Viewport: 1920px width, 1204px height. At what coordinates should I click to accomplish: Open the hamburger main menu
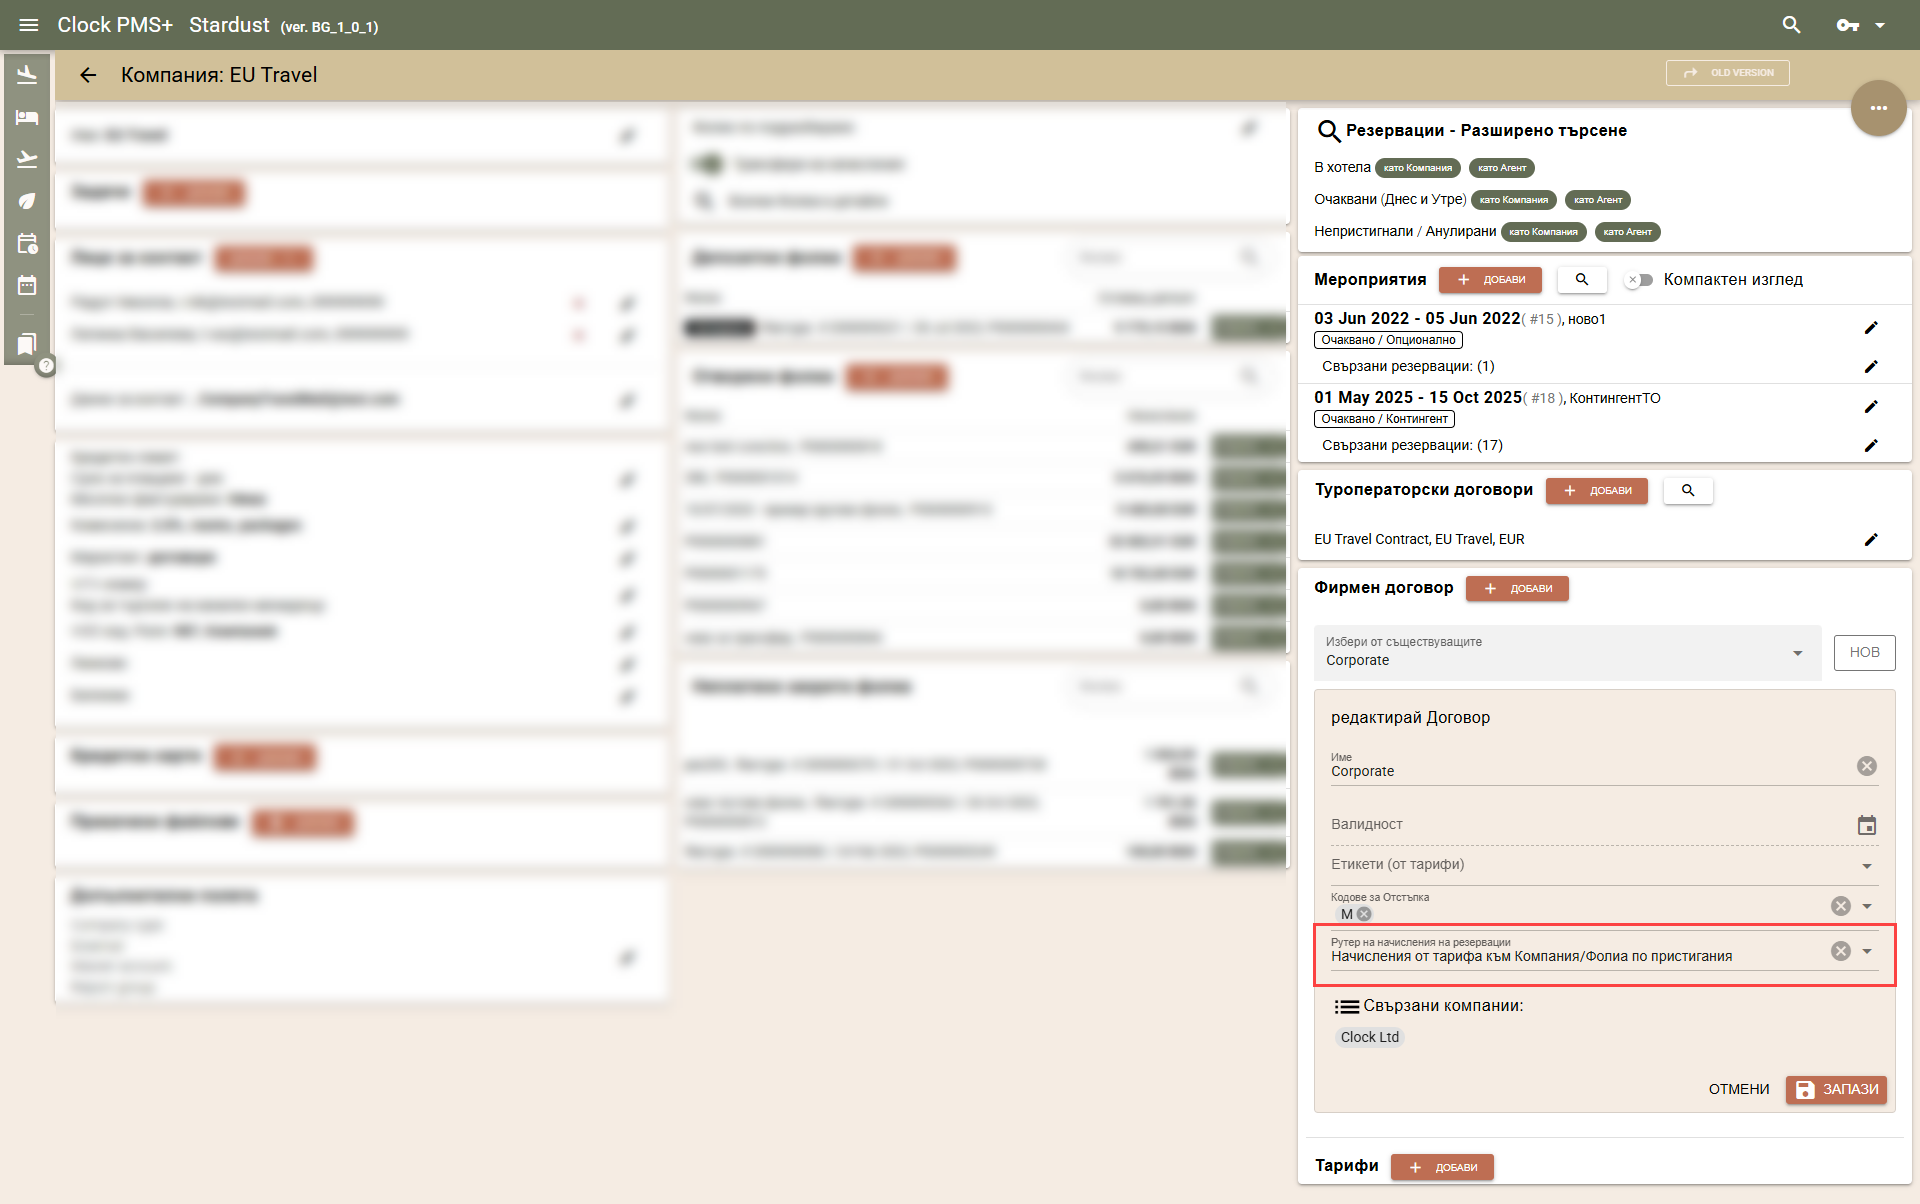[x=28, y=25]
